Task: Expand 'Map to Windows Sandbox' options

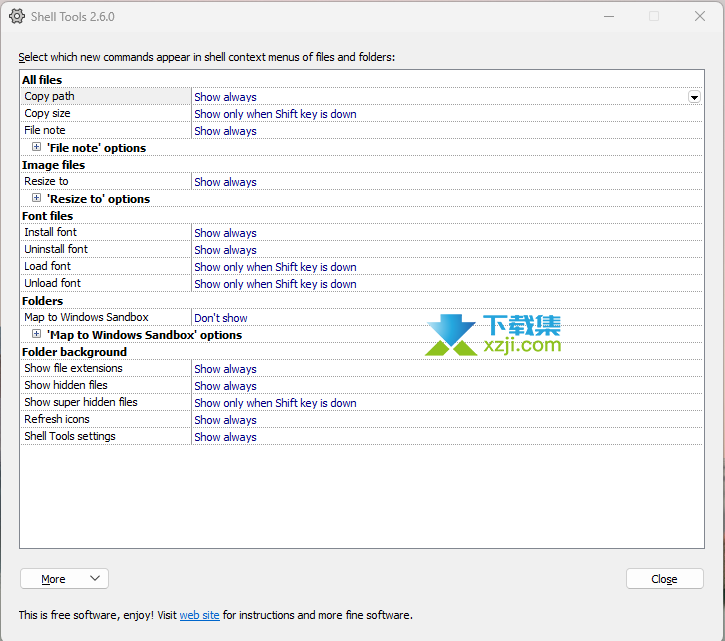Action: 36,334
